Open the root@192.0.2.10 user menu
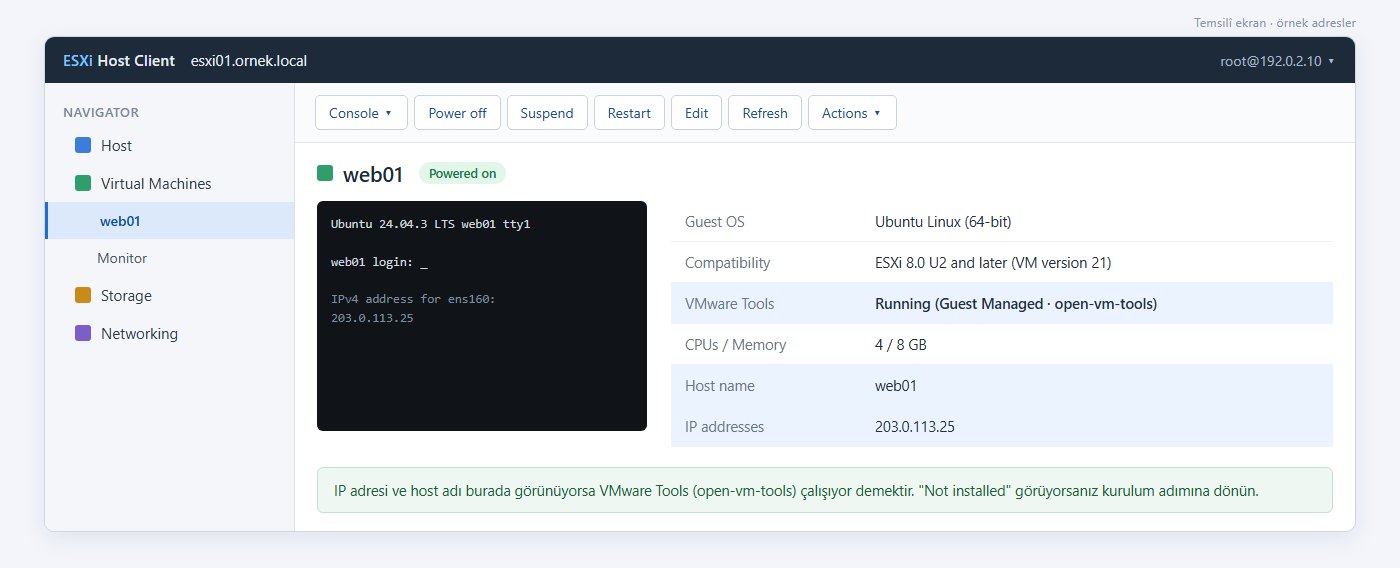The height and width of the screenshot is (568, 1400). click(1277, 61)
